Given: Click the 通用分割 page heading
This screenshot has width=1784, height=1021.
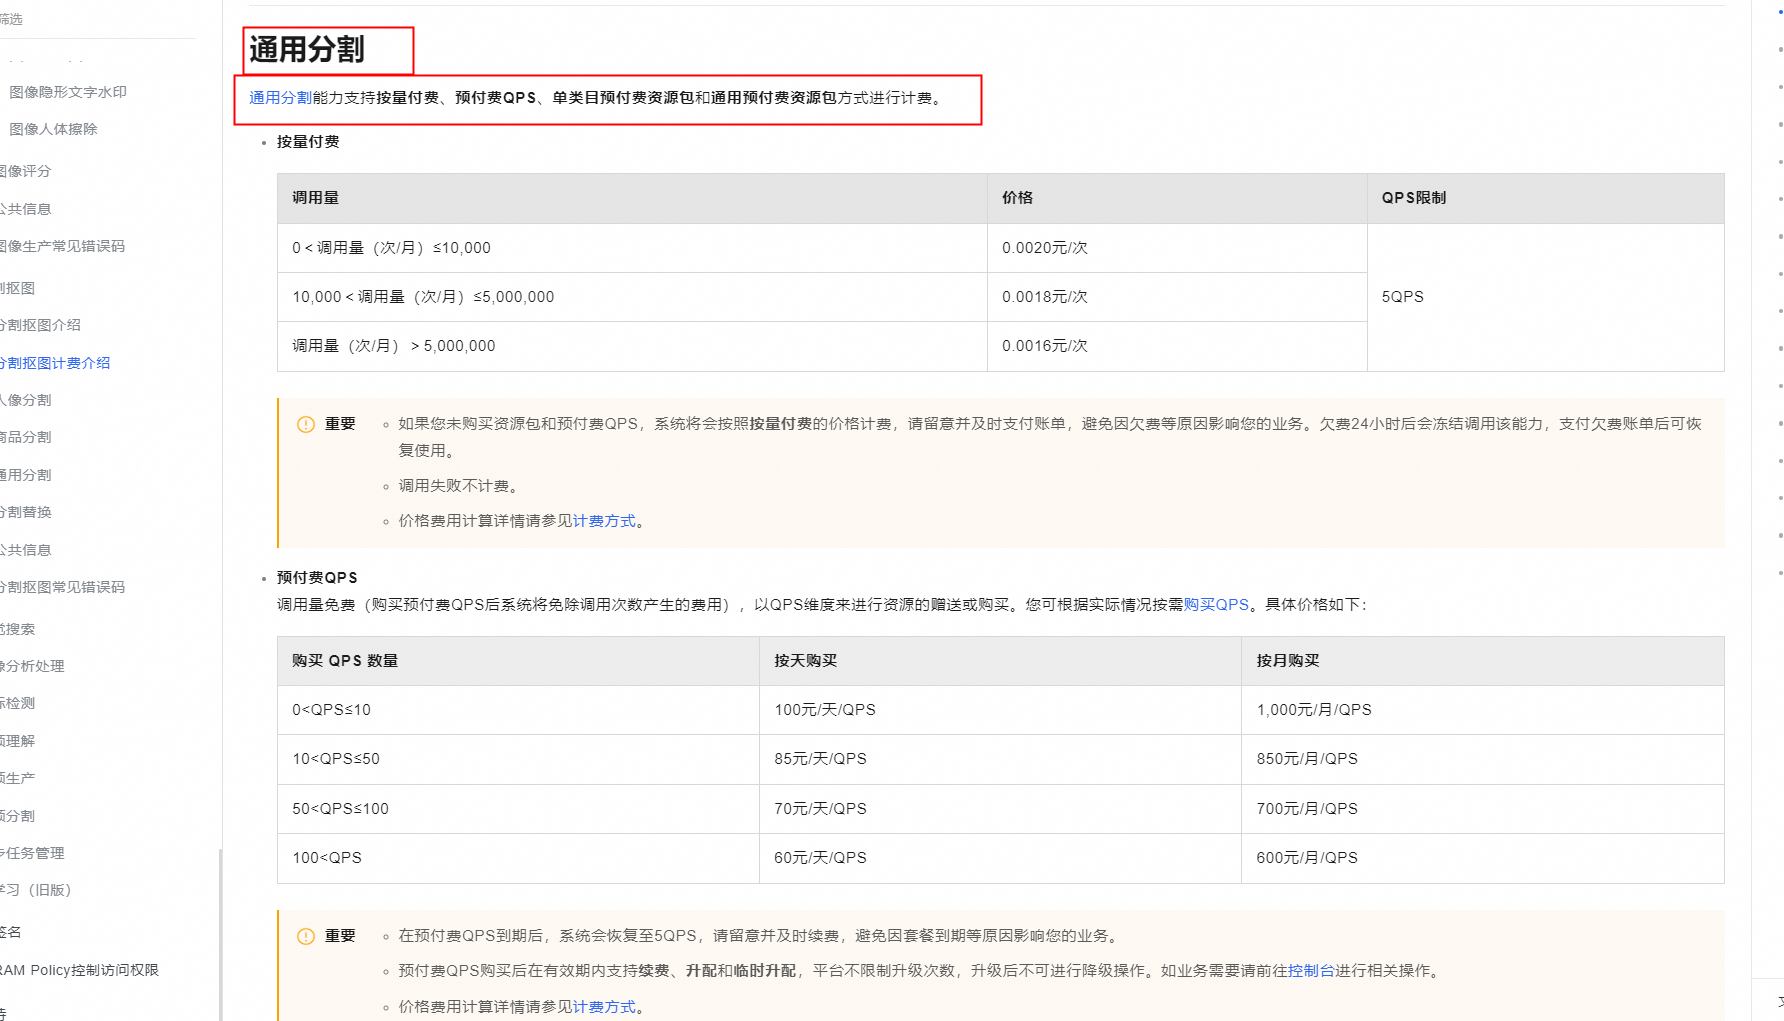Looking at the screenshot, I should coord(307,49).
